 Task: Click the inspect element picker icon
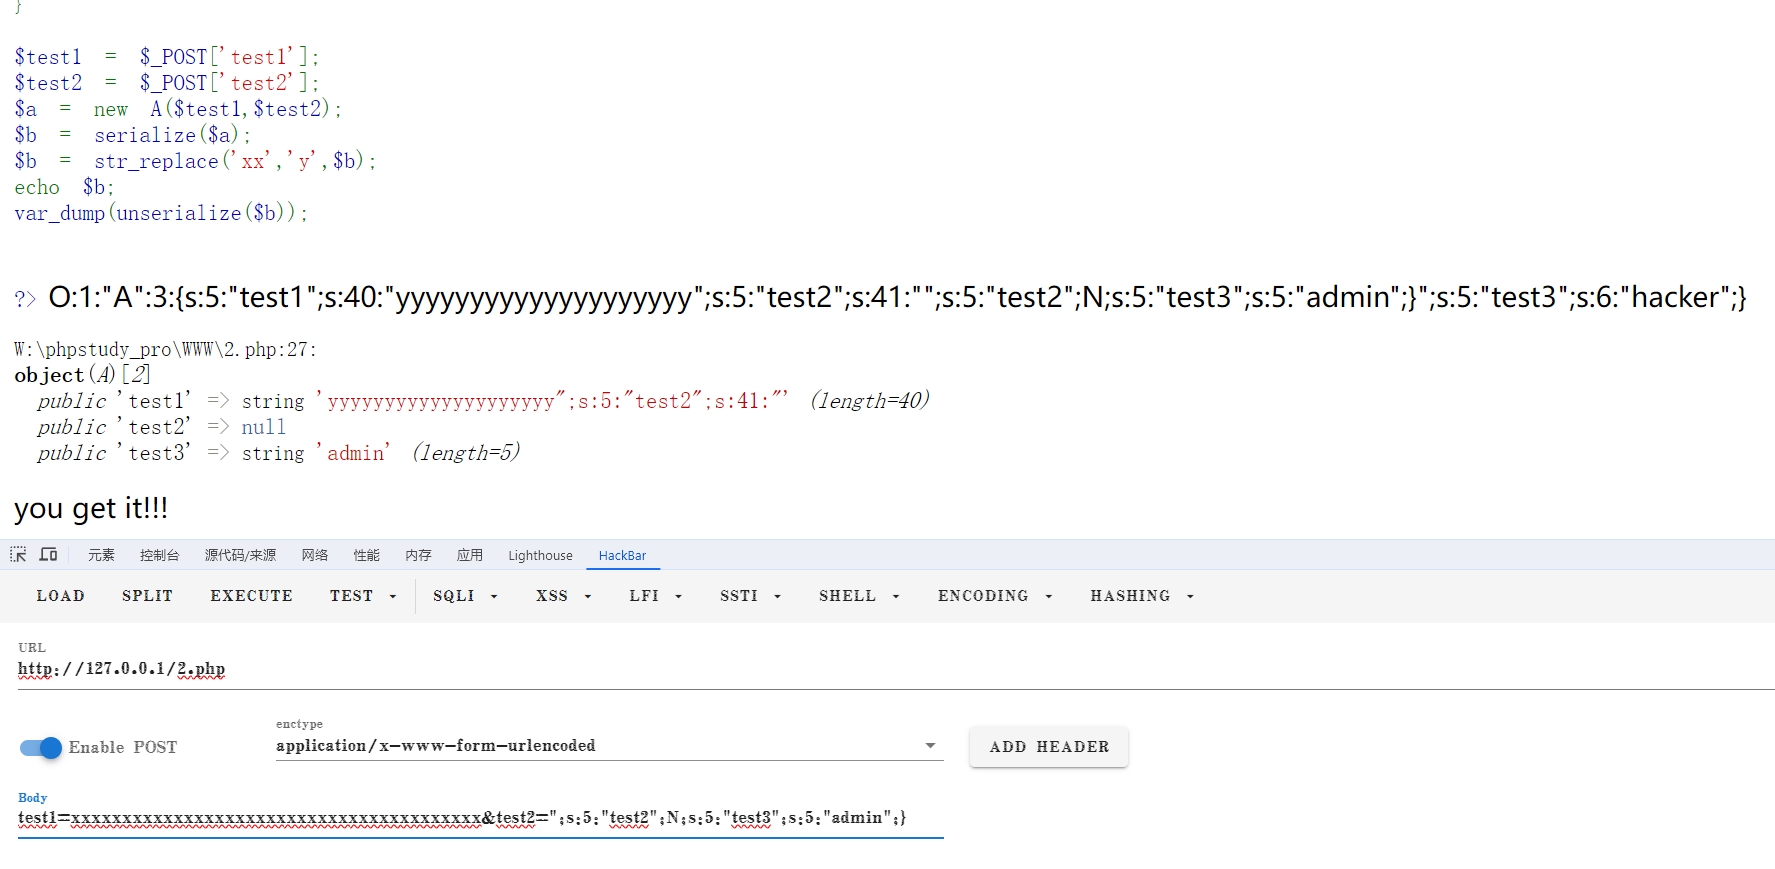tap(18, 555)
